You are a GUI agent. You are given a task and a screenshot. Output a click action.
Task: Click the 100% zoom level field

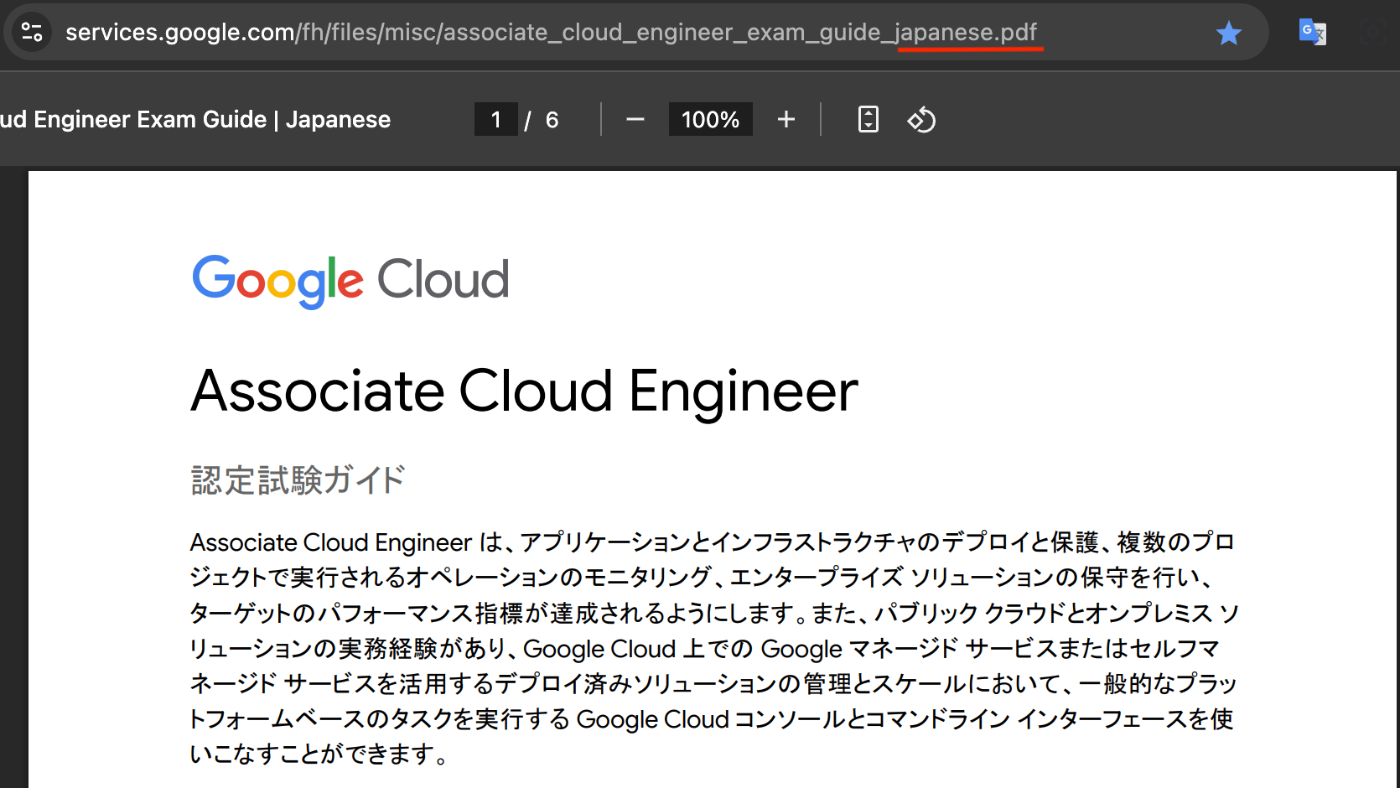pos(710,120)
